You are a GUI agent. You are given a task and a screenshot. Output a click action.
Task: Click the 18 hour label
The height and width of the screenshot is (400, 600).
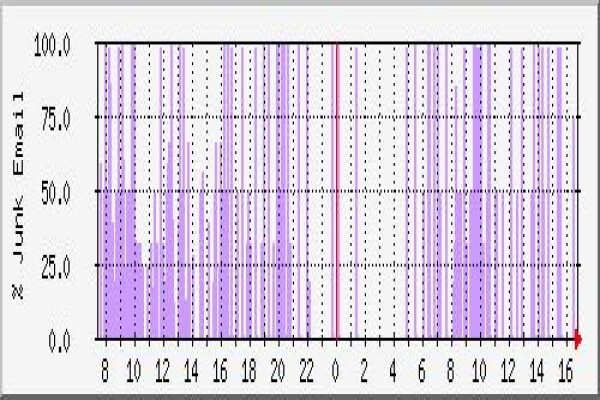click(249, 371)
